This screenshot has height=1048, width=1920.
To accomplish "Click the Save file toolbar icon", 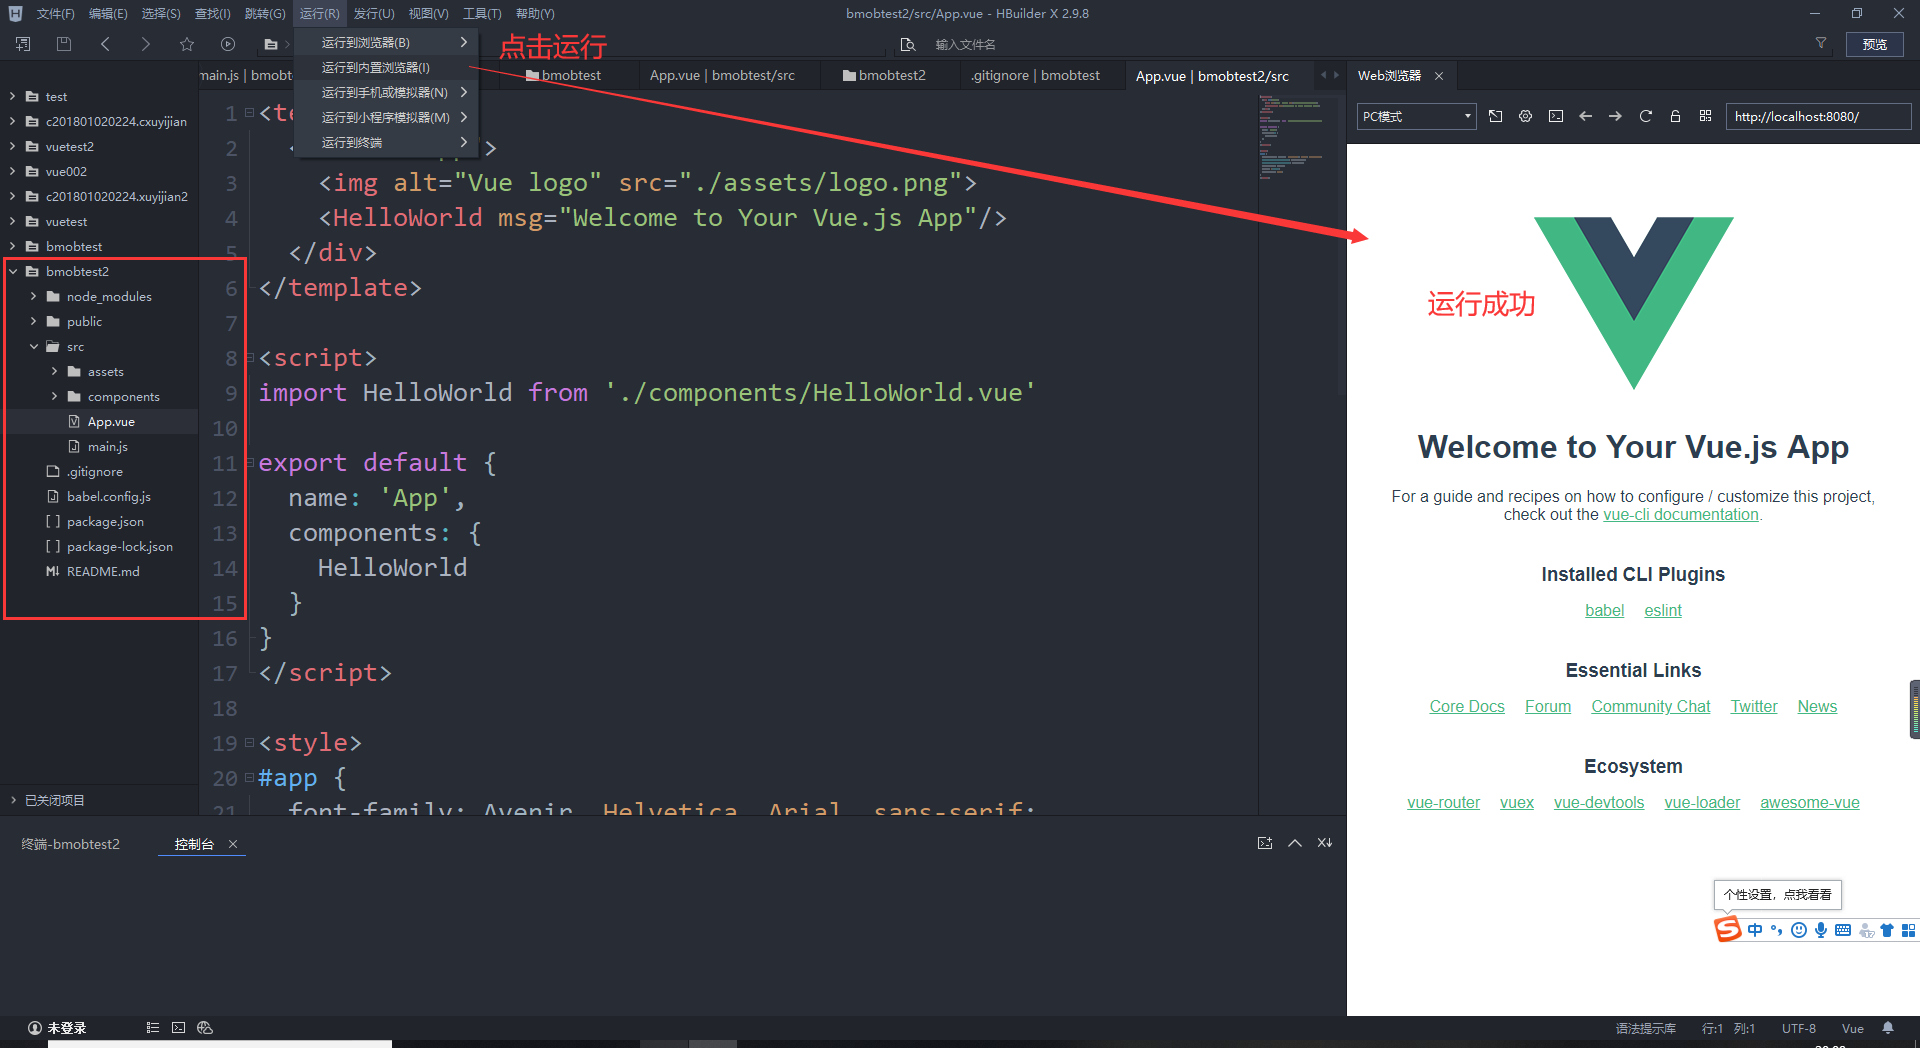I will [64, 44].
